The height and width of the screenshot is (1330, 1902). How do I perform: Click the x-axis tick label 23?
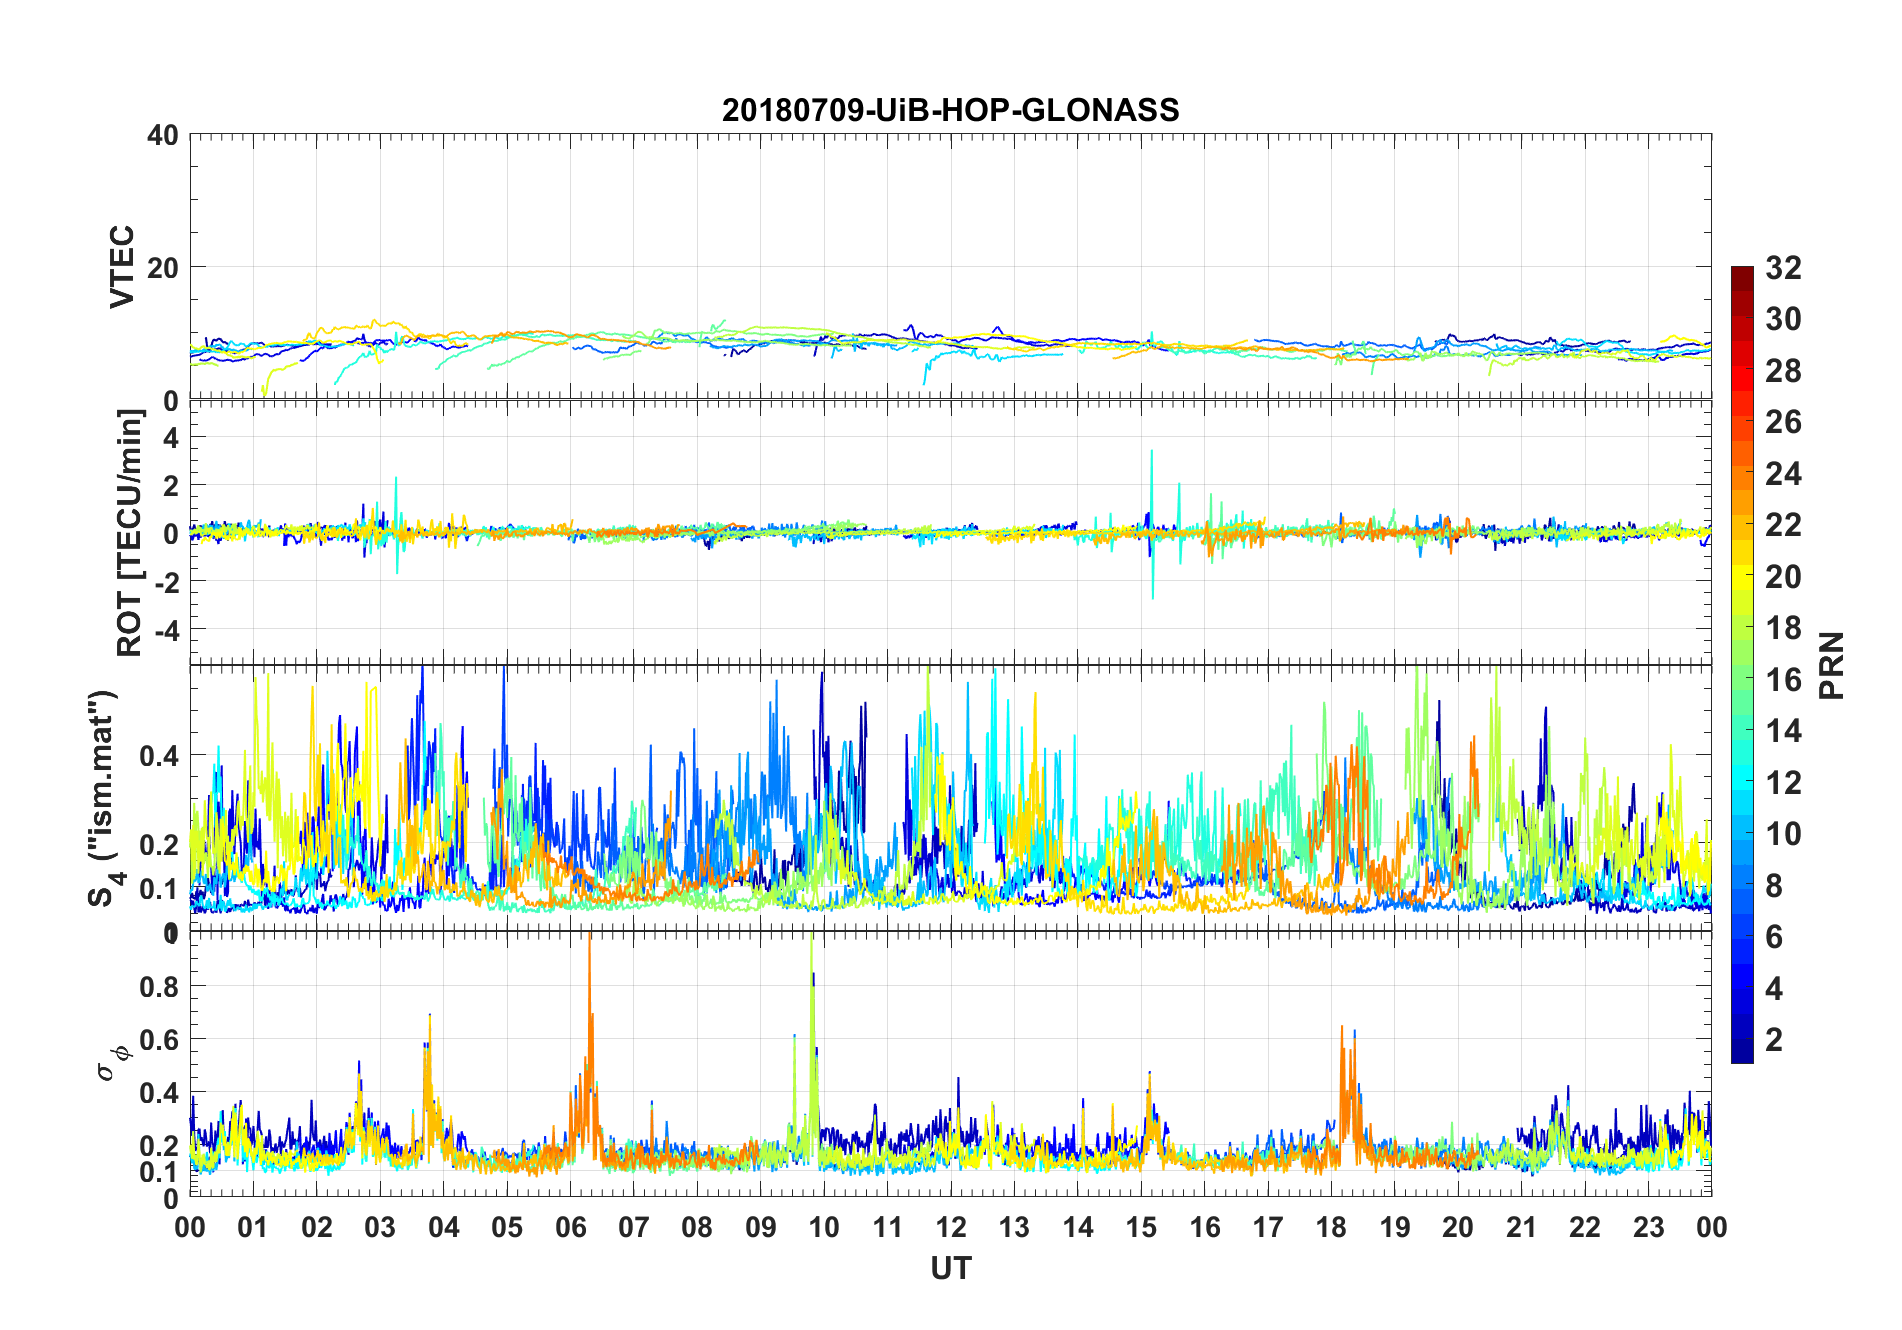click(1648, 1227)
